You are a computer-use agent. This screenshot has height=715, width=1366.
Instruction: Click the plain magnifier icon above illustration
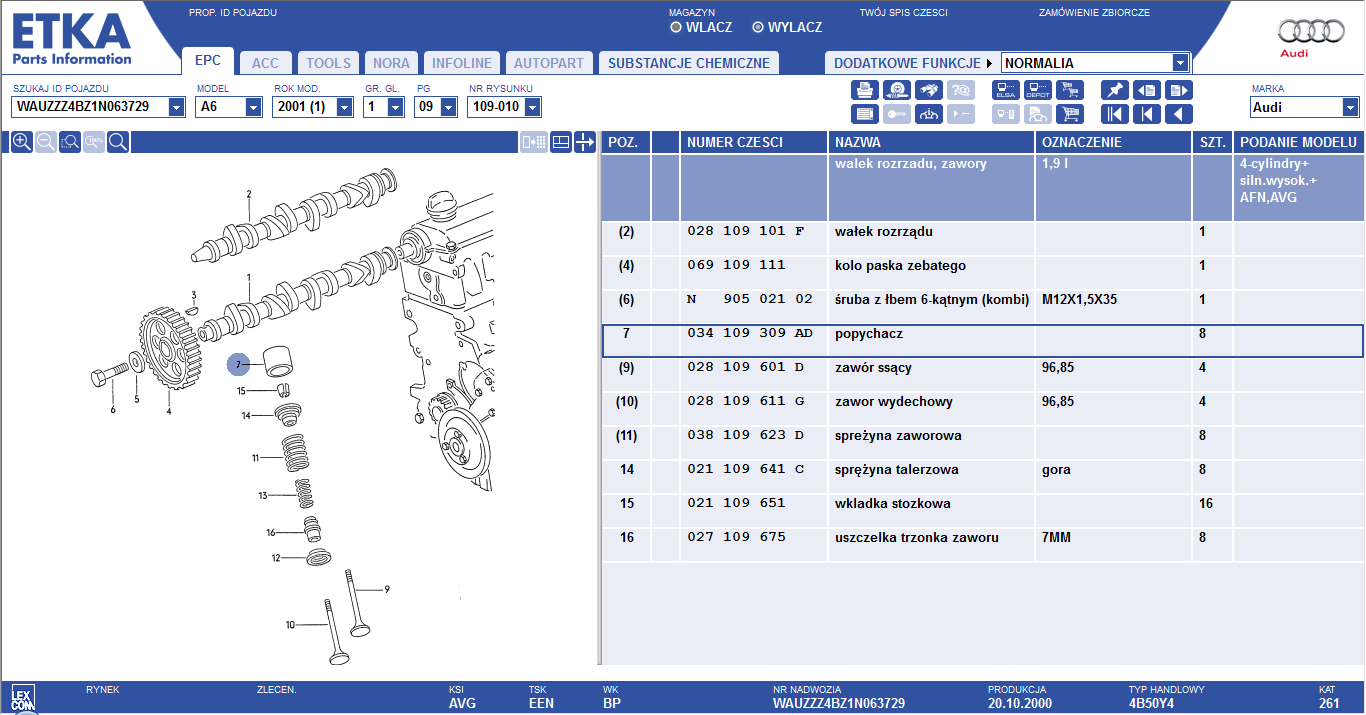[x=118, y=142]
